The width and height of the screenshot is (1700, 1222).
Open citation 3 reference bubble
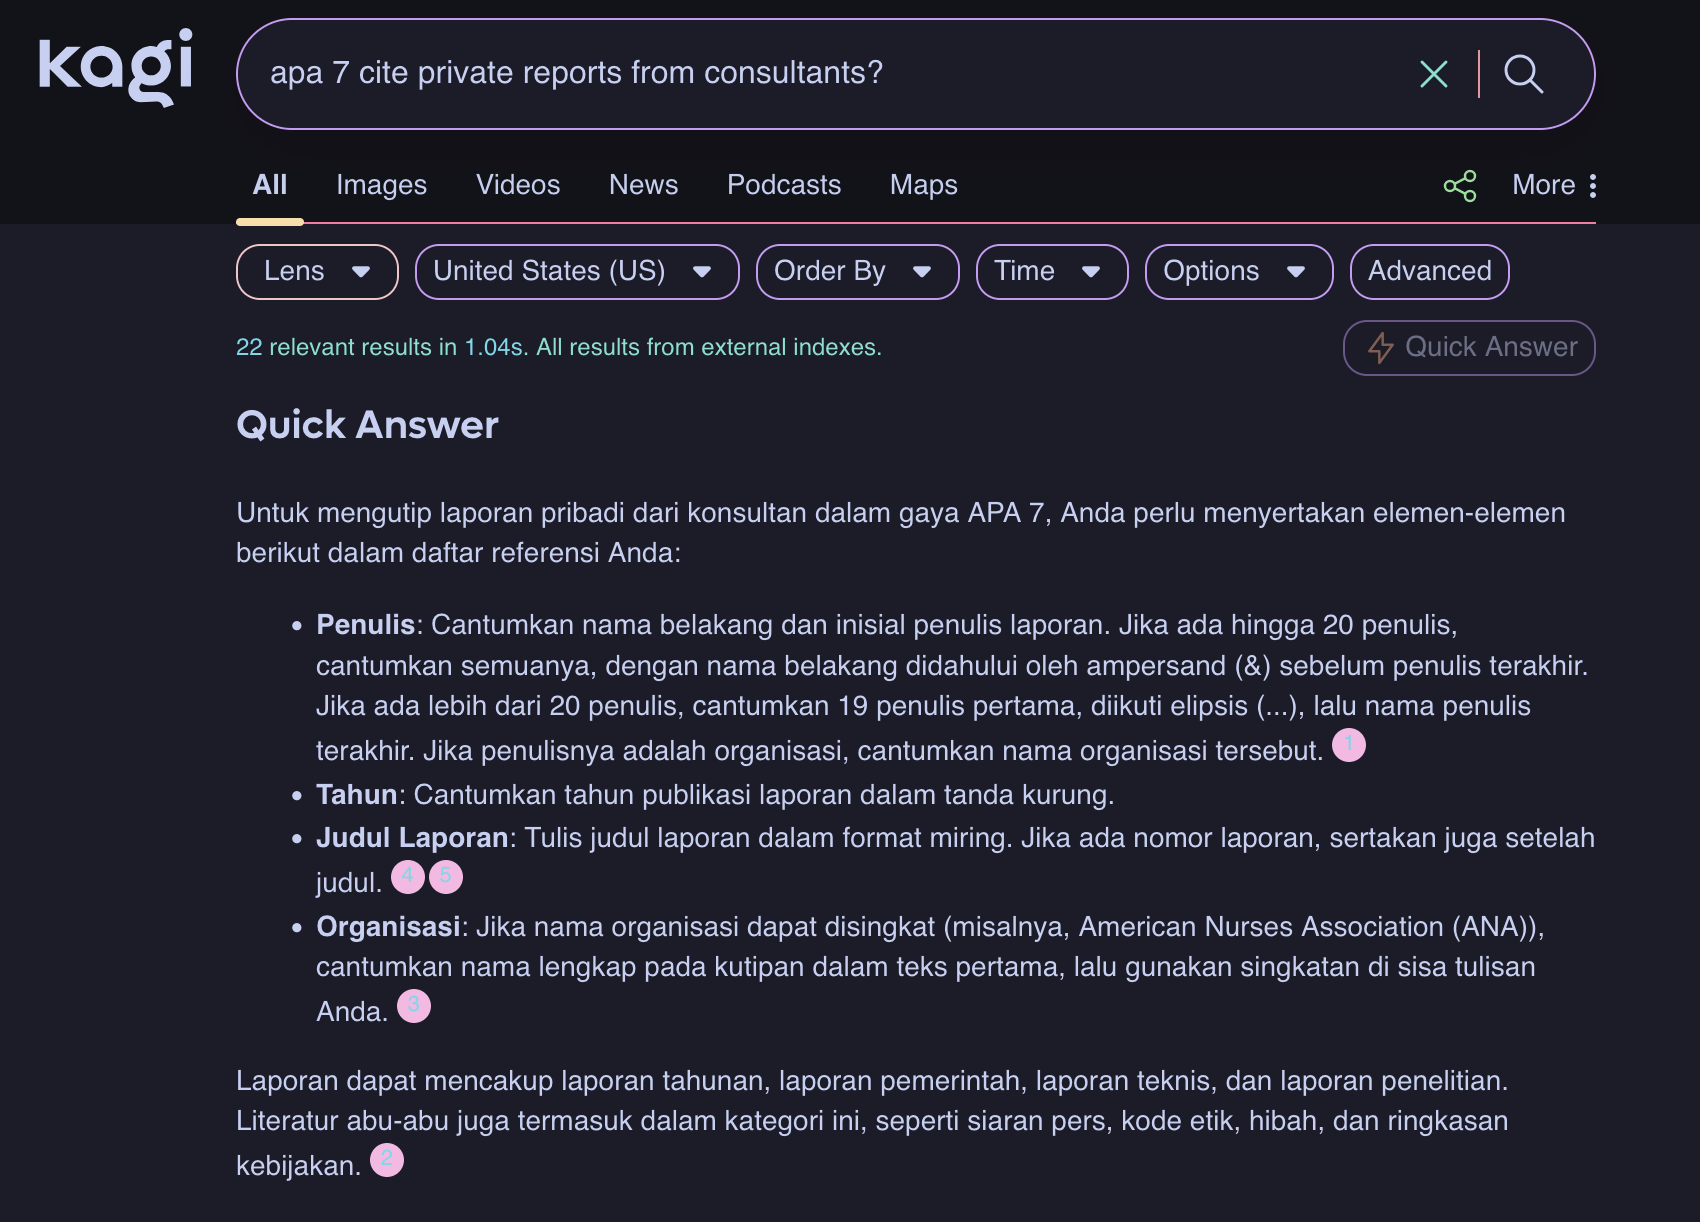414,1006
